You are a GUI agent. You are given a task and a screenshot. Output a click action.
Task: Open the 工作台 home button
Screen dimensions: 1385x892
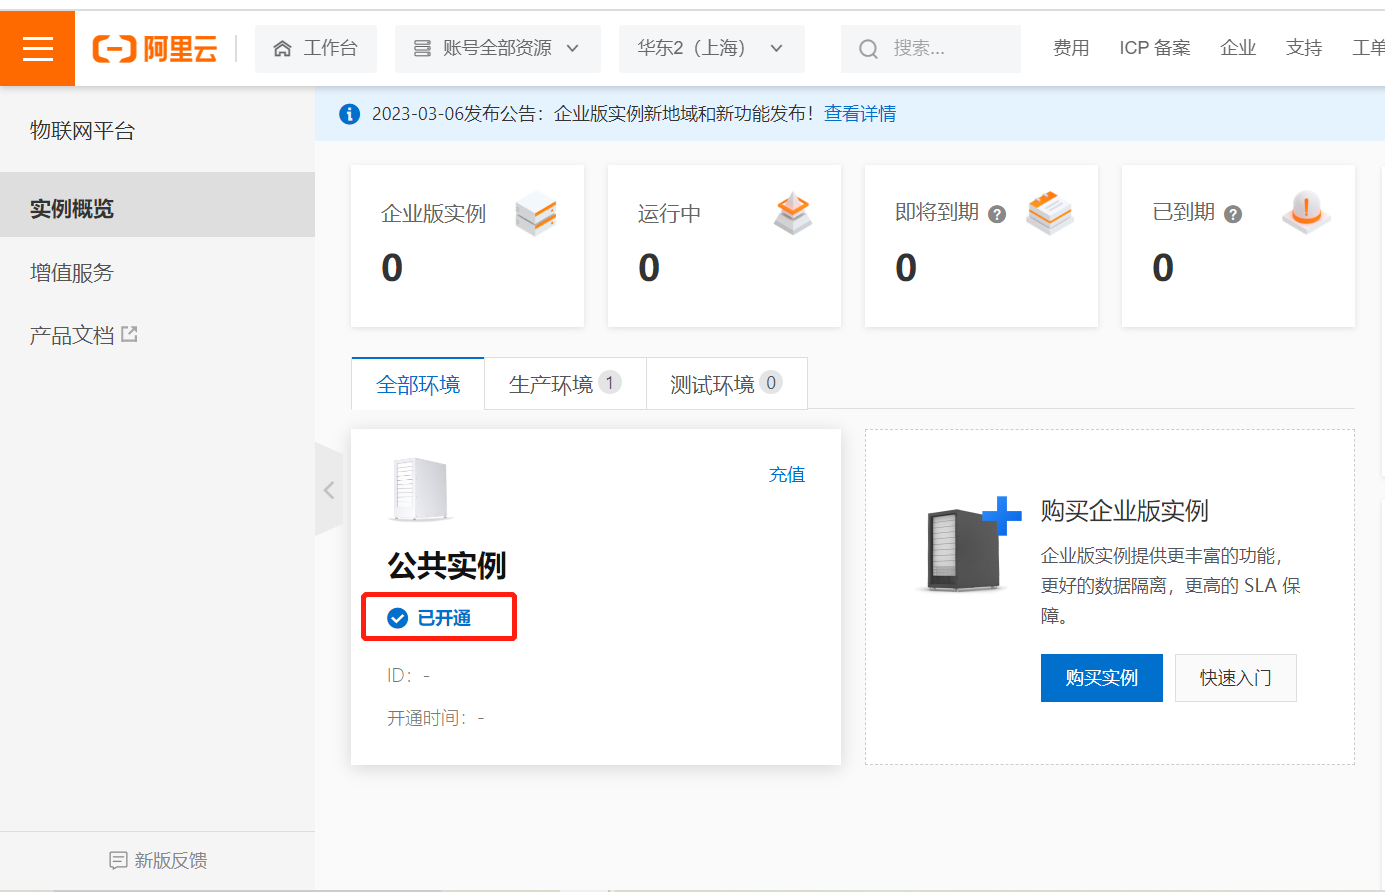coord(316,48)
